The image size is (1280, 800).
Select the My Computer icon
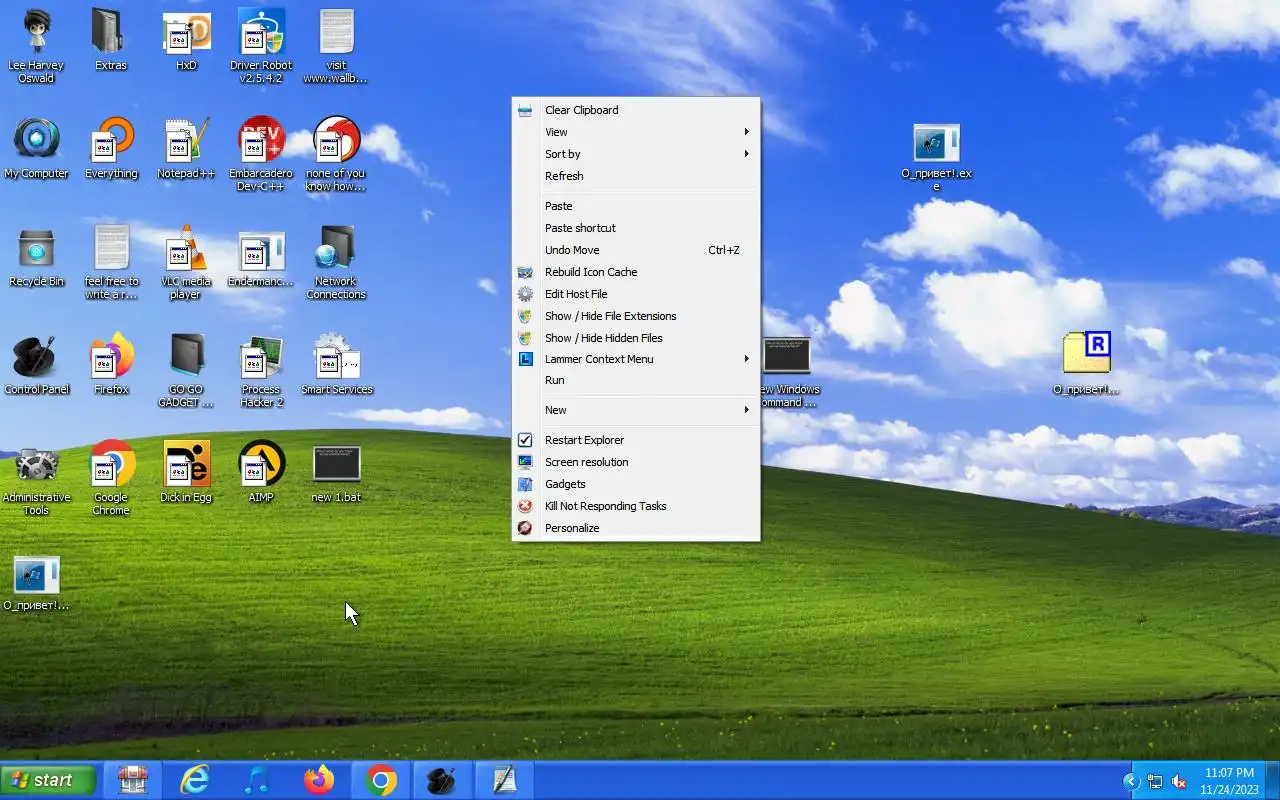[x=36, y=148]
